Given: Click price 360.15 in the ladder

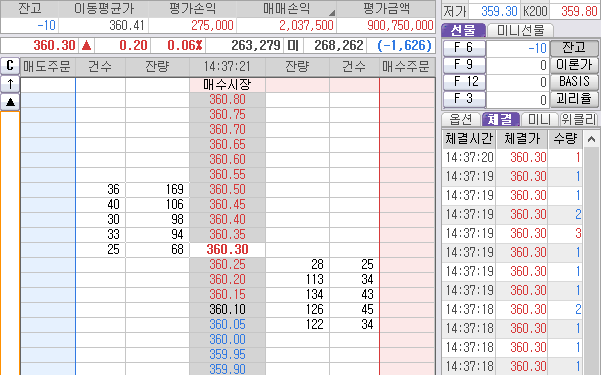Looking at the screenshot, I should click(227, 294).
